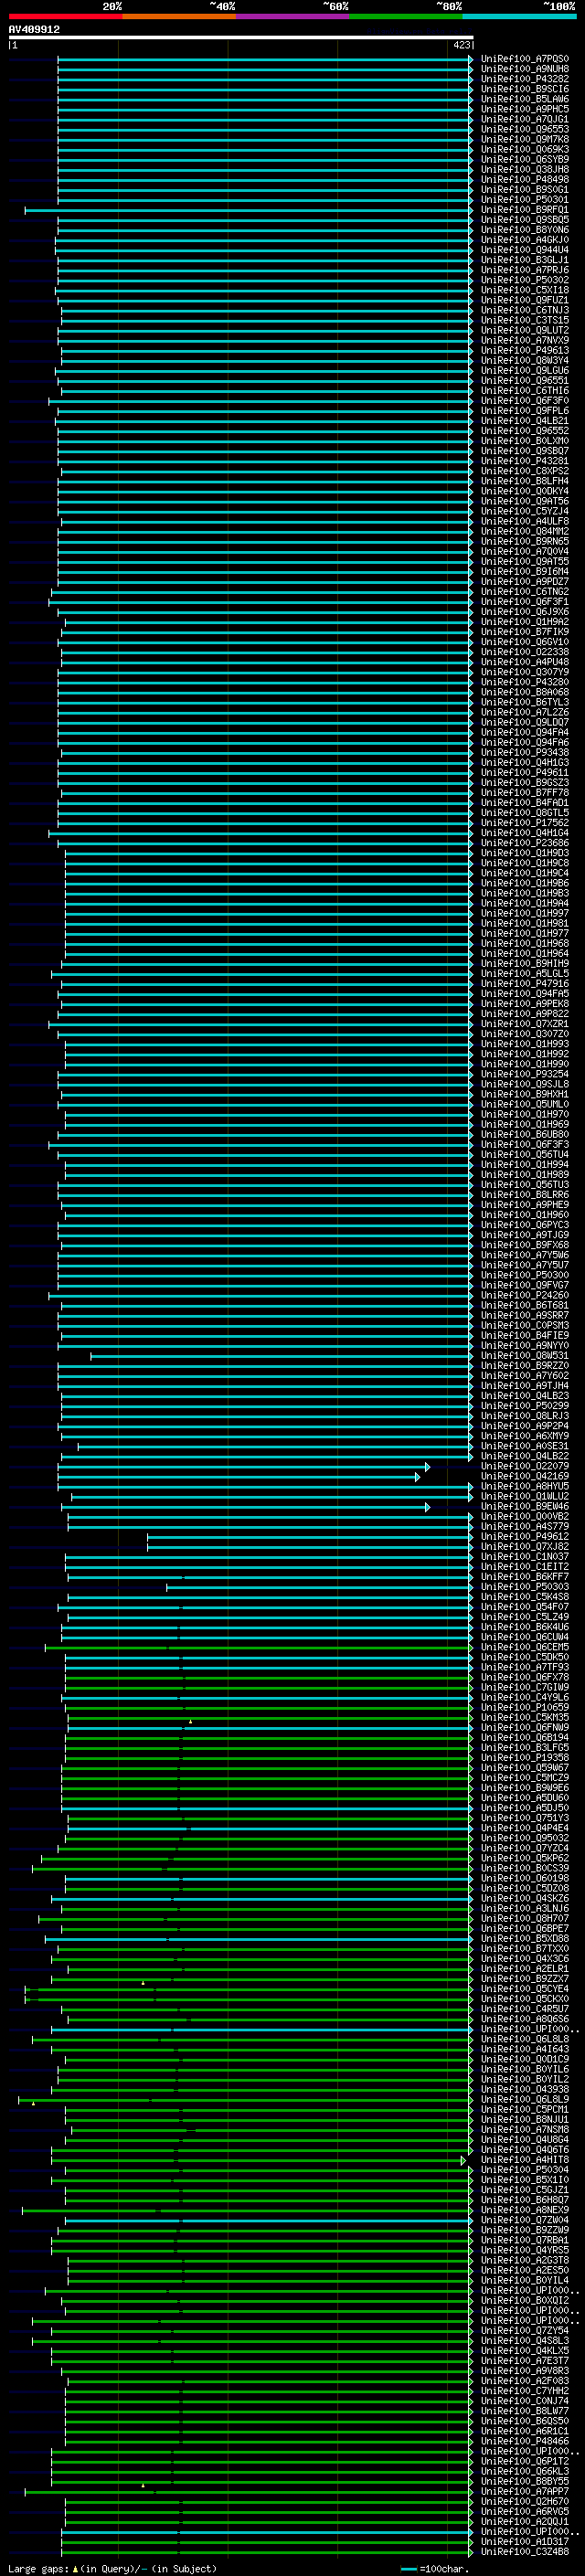Click the alignment end arrow for UniRef100_B9EW46

[x=427, y=1507]
